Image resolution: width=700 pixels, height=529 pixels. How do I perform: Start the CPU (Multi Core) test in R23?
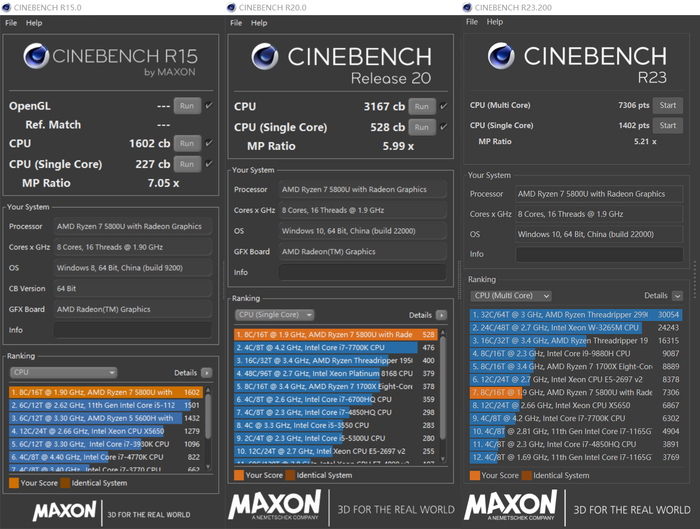667,105
